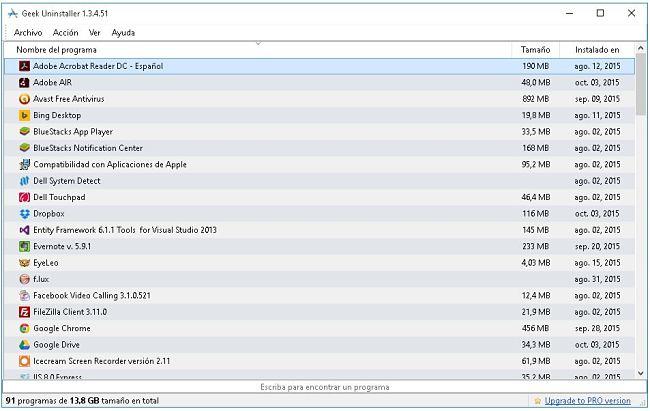This screenshot has height=411, width=650.
Task: Open the Acción menu
Action: (x=65, y=32)
